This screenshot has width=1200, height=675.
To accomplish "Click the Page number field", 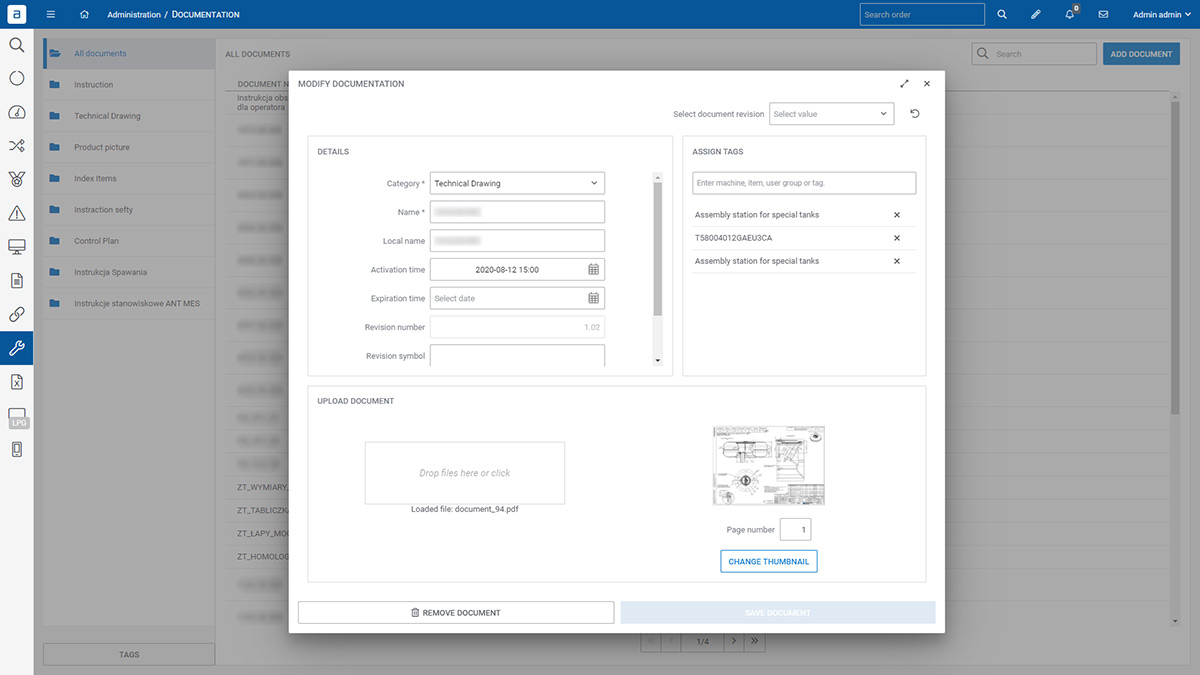I will [796, 529].
